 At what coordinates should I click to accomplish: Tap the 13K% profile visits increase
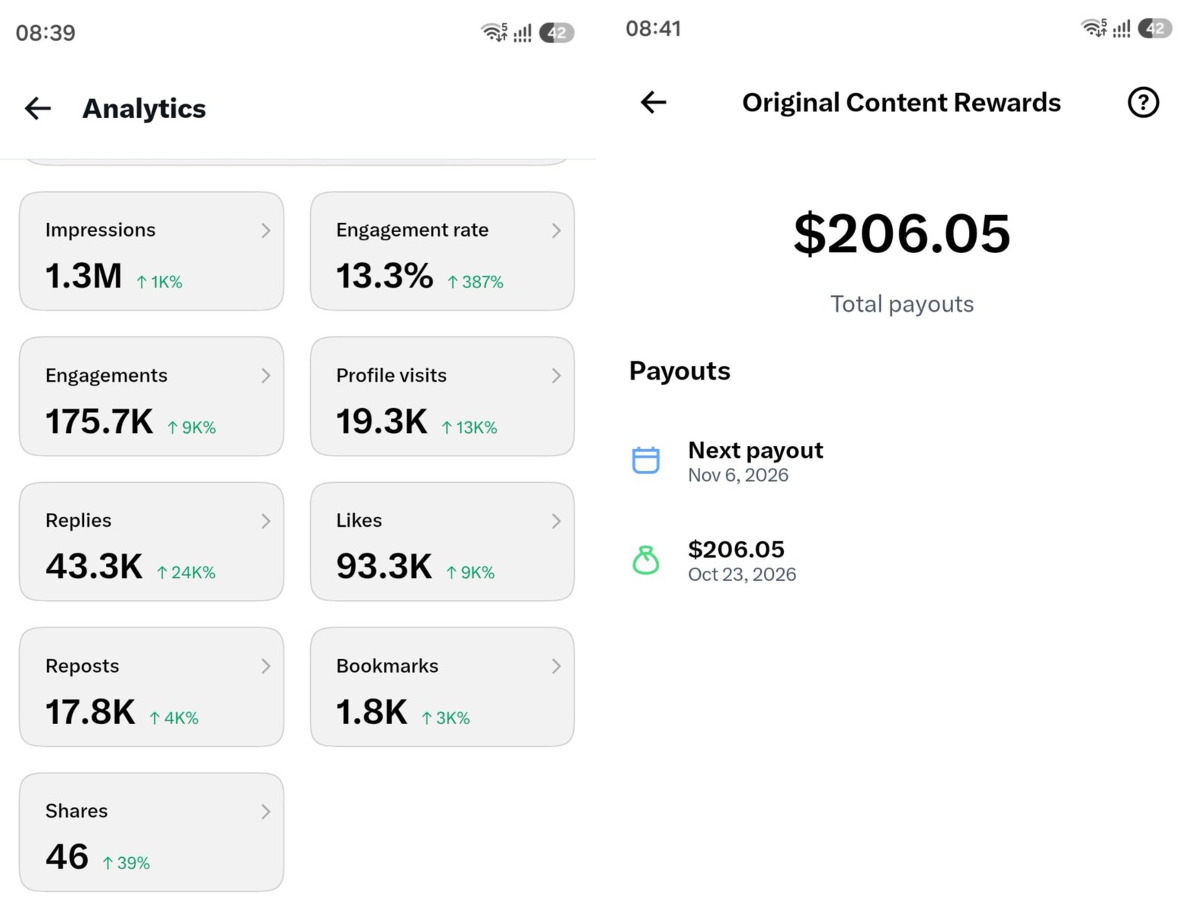pyautogui.click(x=469, y=427)
